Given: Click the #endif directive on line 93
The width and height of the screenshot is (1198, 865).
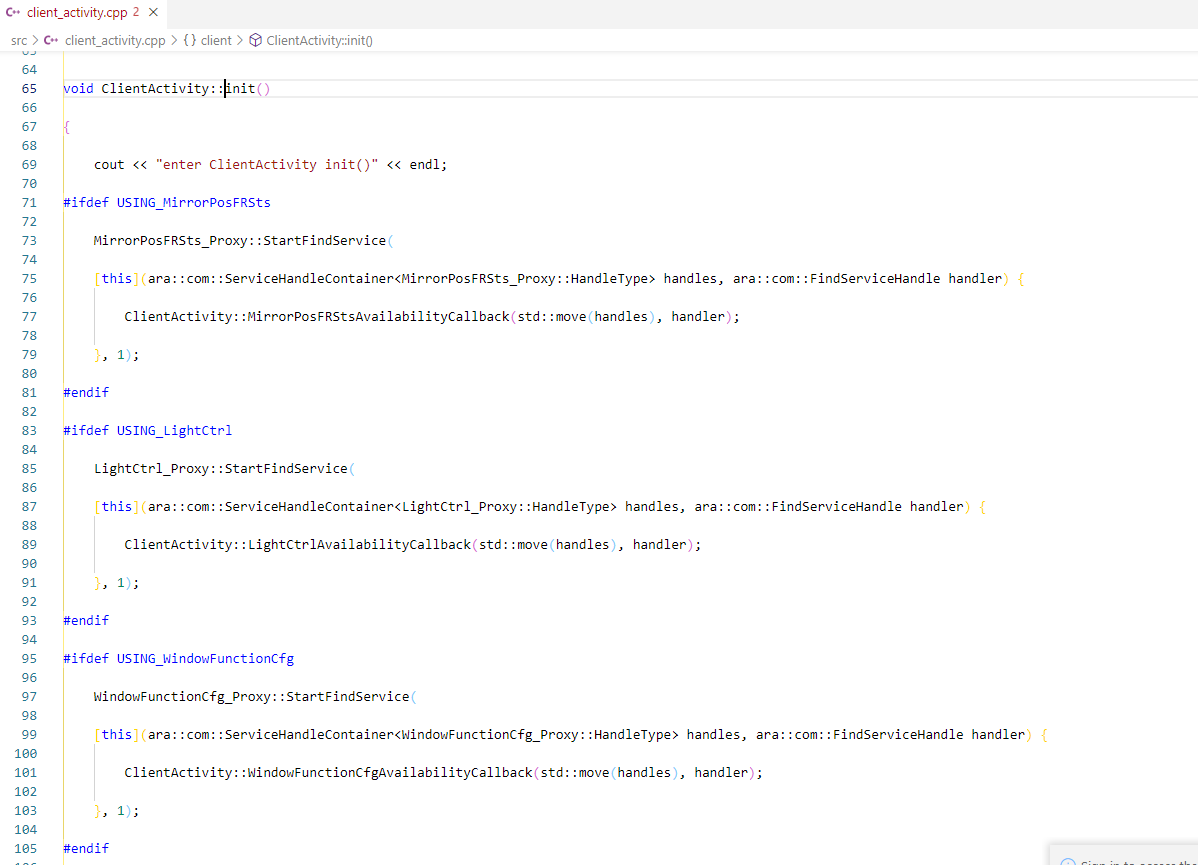Looking at the screenshot, I should (86, 620).
